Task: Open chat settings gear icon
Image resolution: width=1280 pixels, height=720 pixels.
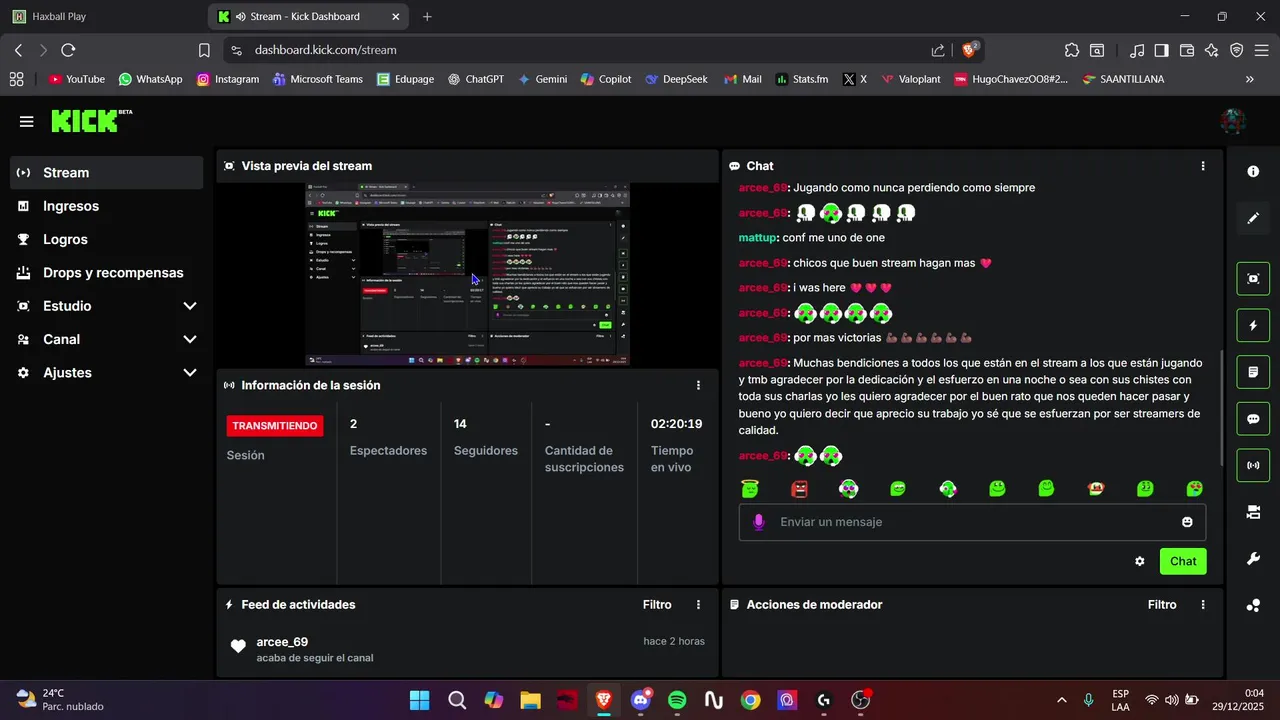Action: [x=1139, y=562]
